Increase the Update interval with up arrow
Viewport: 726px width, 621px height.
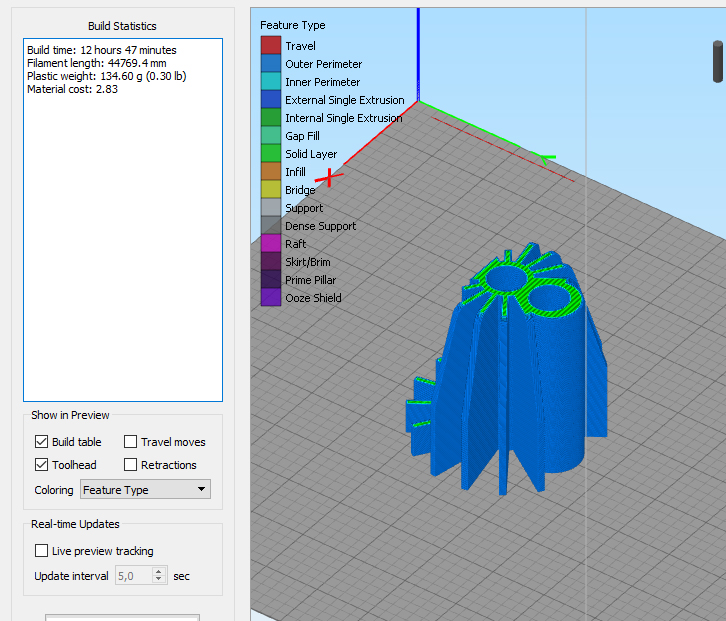159,571
